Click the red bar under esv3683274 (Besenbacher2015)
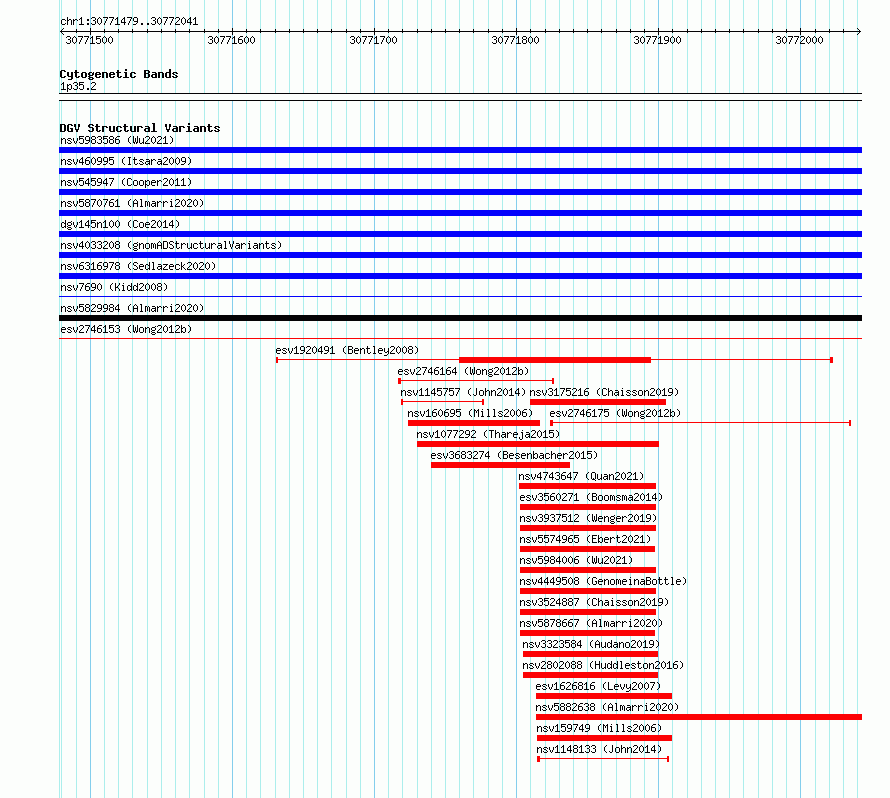 pyautogui.click(x=500, y=465)
